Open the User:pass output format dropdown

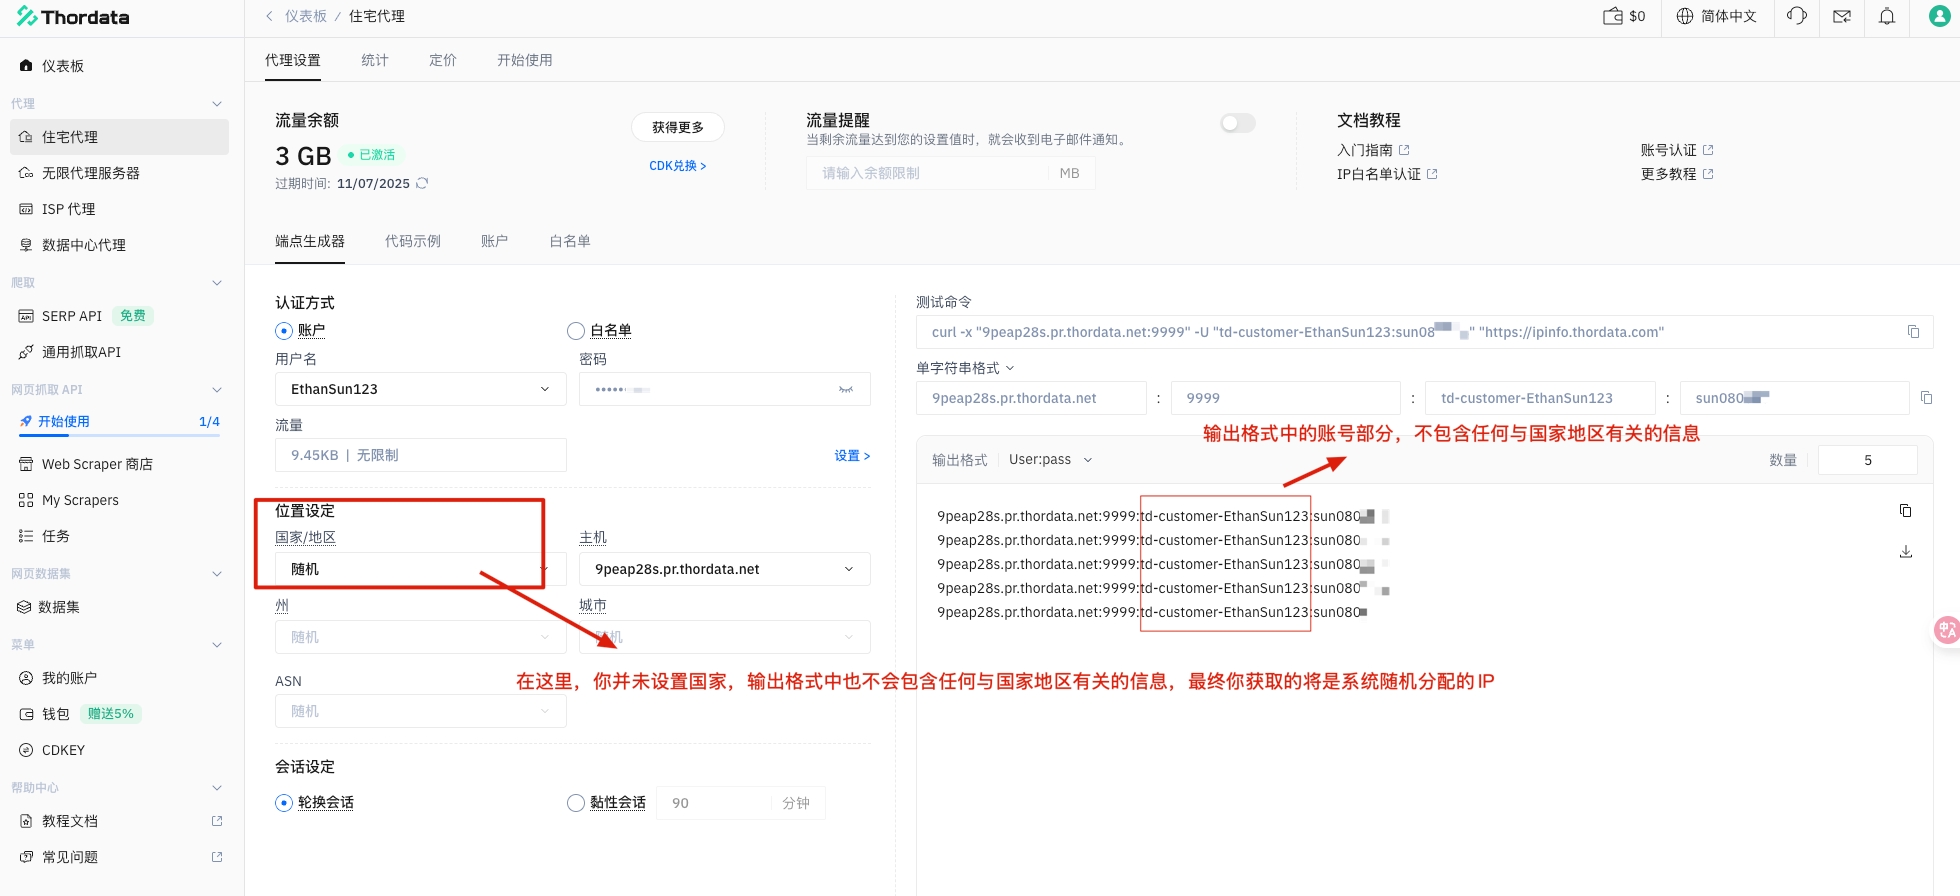tap(1050, 460)
